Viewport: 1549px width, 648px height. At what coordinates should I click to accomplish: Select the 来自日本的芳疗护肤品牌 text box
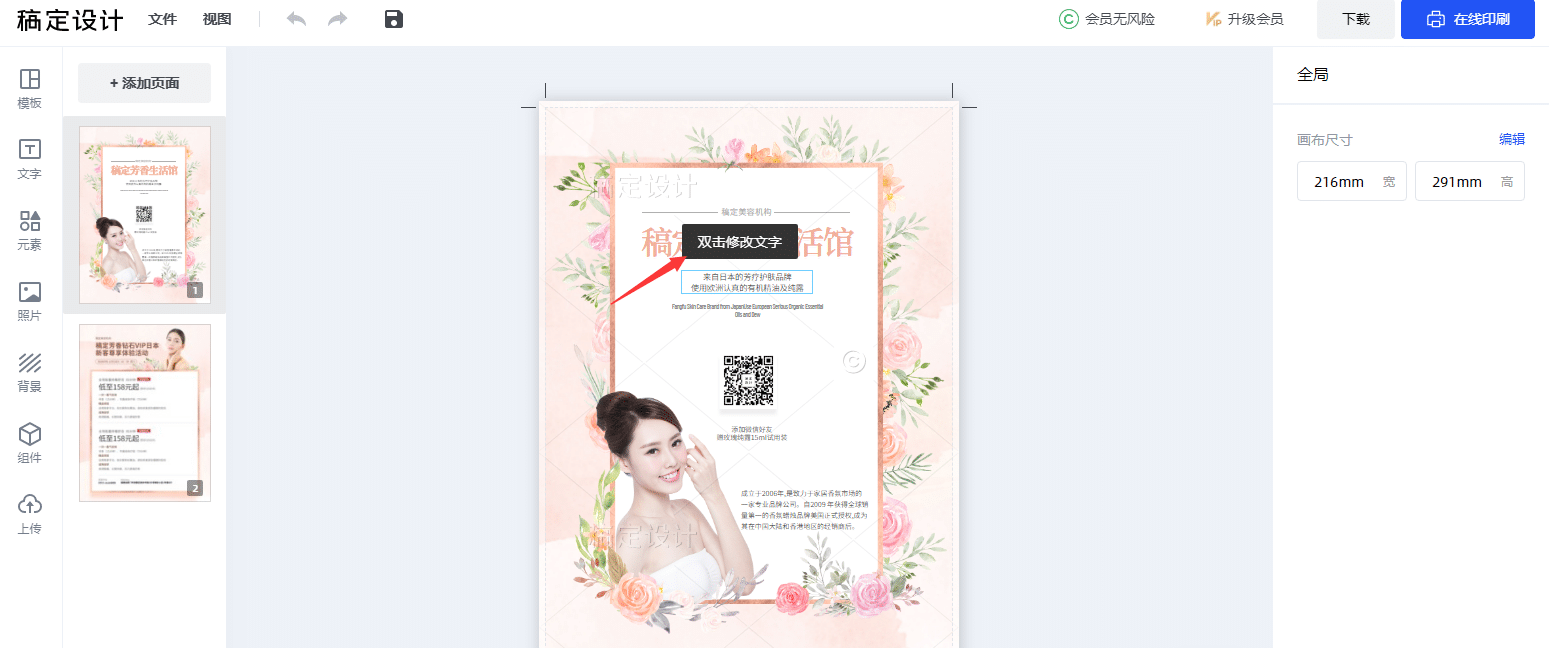[x=748, y=282]
